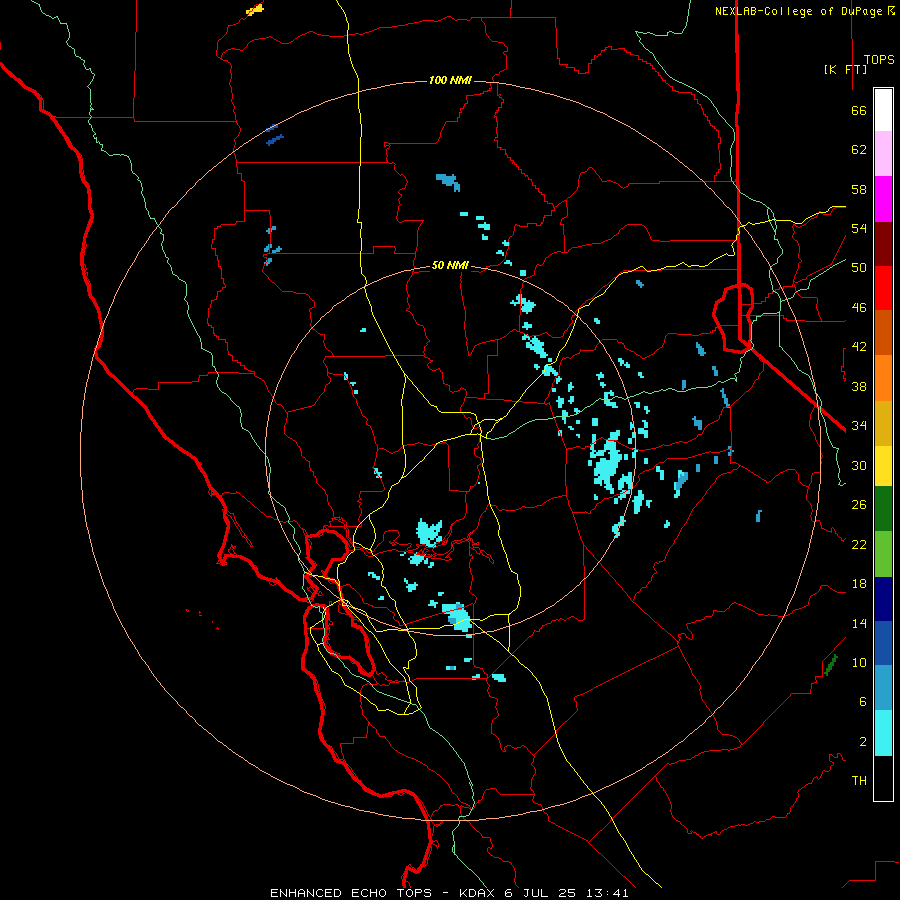Screen dimensions: 900x900
Task: Click the dark orange 46 kft swatch
Action: pos(883,333)
